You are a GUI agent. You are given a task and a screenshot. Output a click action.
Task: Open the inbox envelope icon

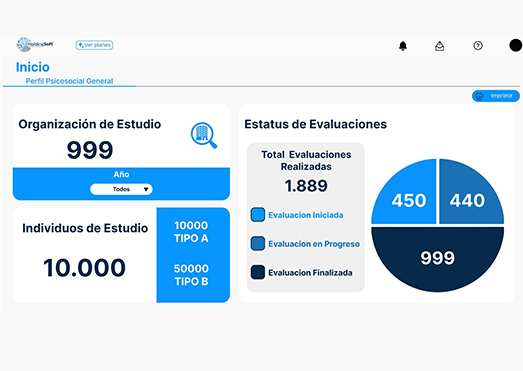click(x=440, y=46)
